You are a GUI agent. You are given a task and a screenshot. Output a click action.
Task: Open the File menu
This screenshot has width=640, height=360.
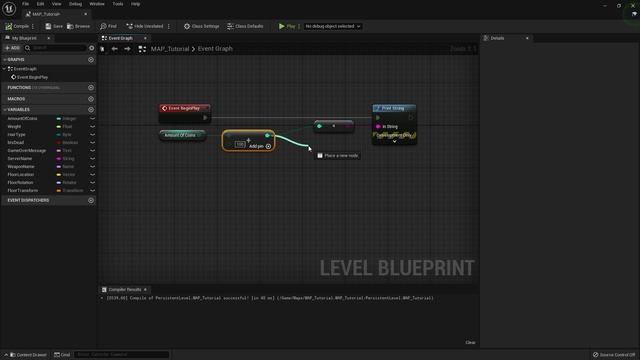pyautogui.click(x=25, y=4)
